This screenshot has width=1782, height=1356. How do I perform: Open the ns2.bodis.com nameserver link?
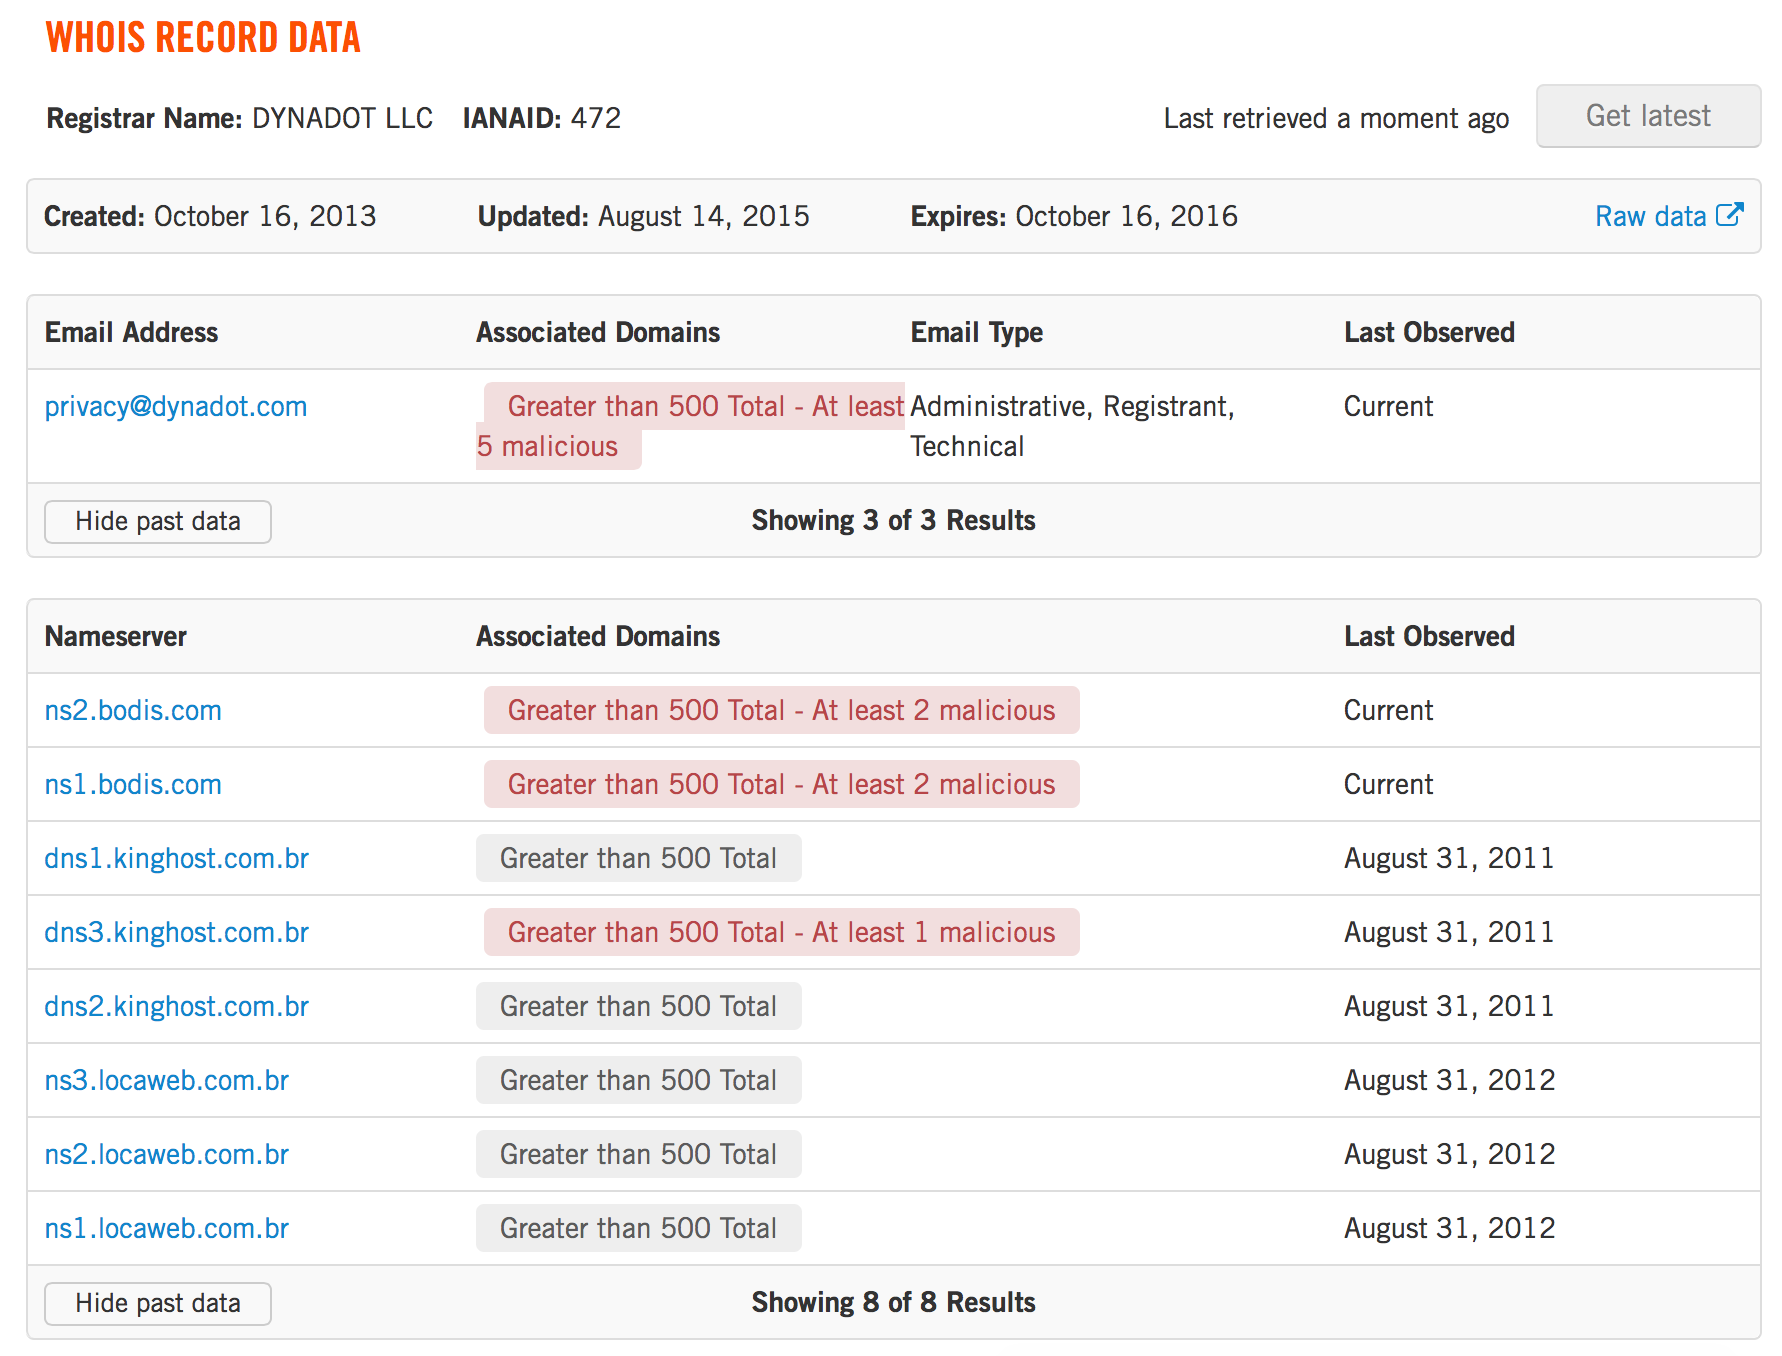point(133,711)
